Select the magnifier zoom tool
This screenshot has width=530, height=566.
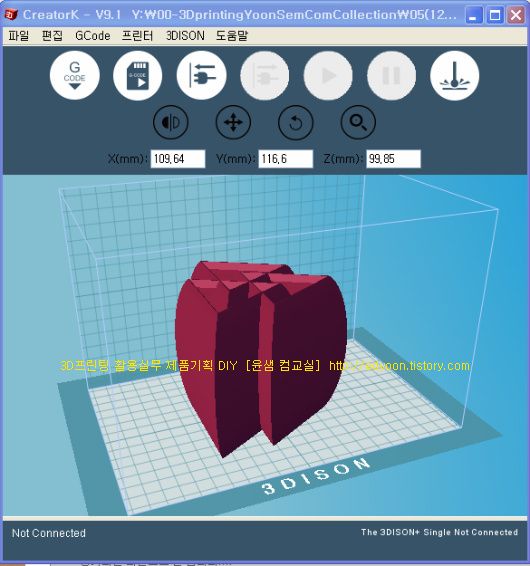point(358,122)
